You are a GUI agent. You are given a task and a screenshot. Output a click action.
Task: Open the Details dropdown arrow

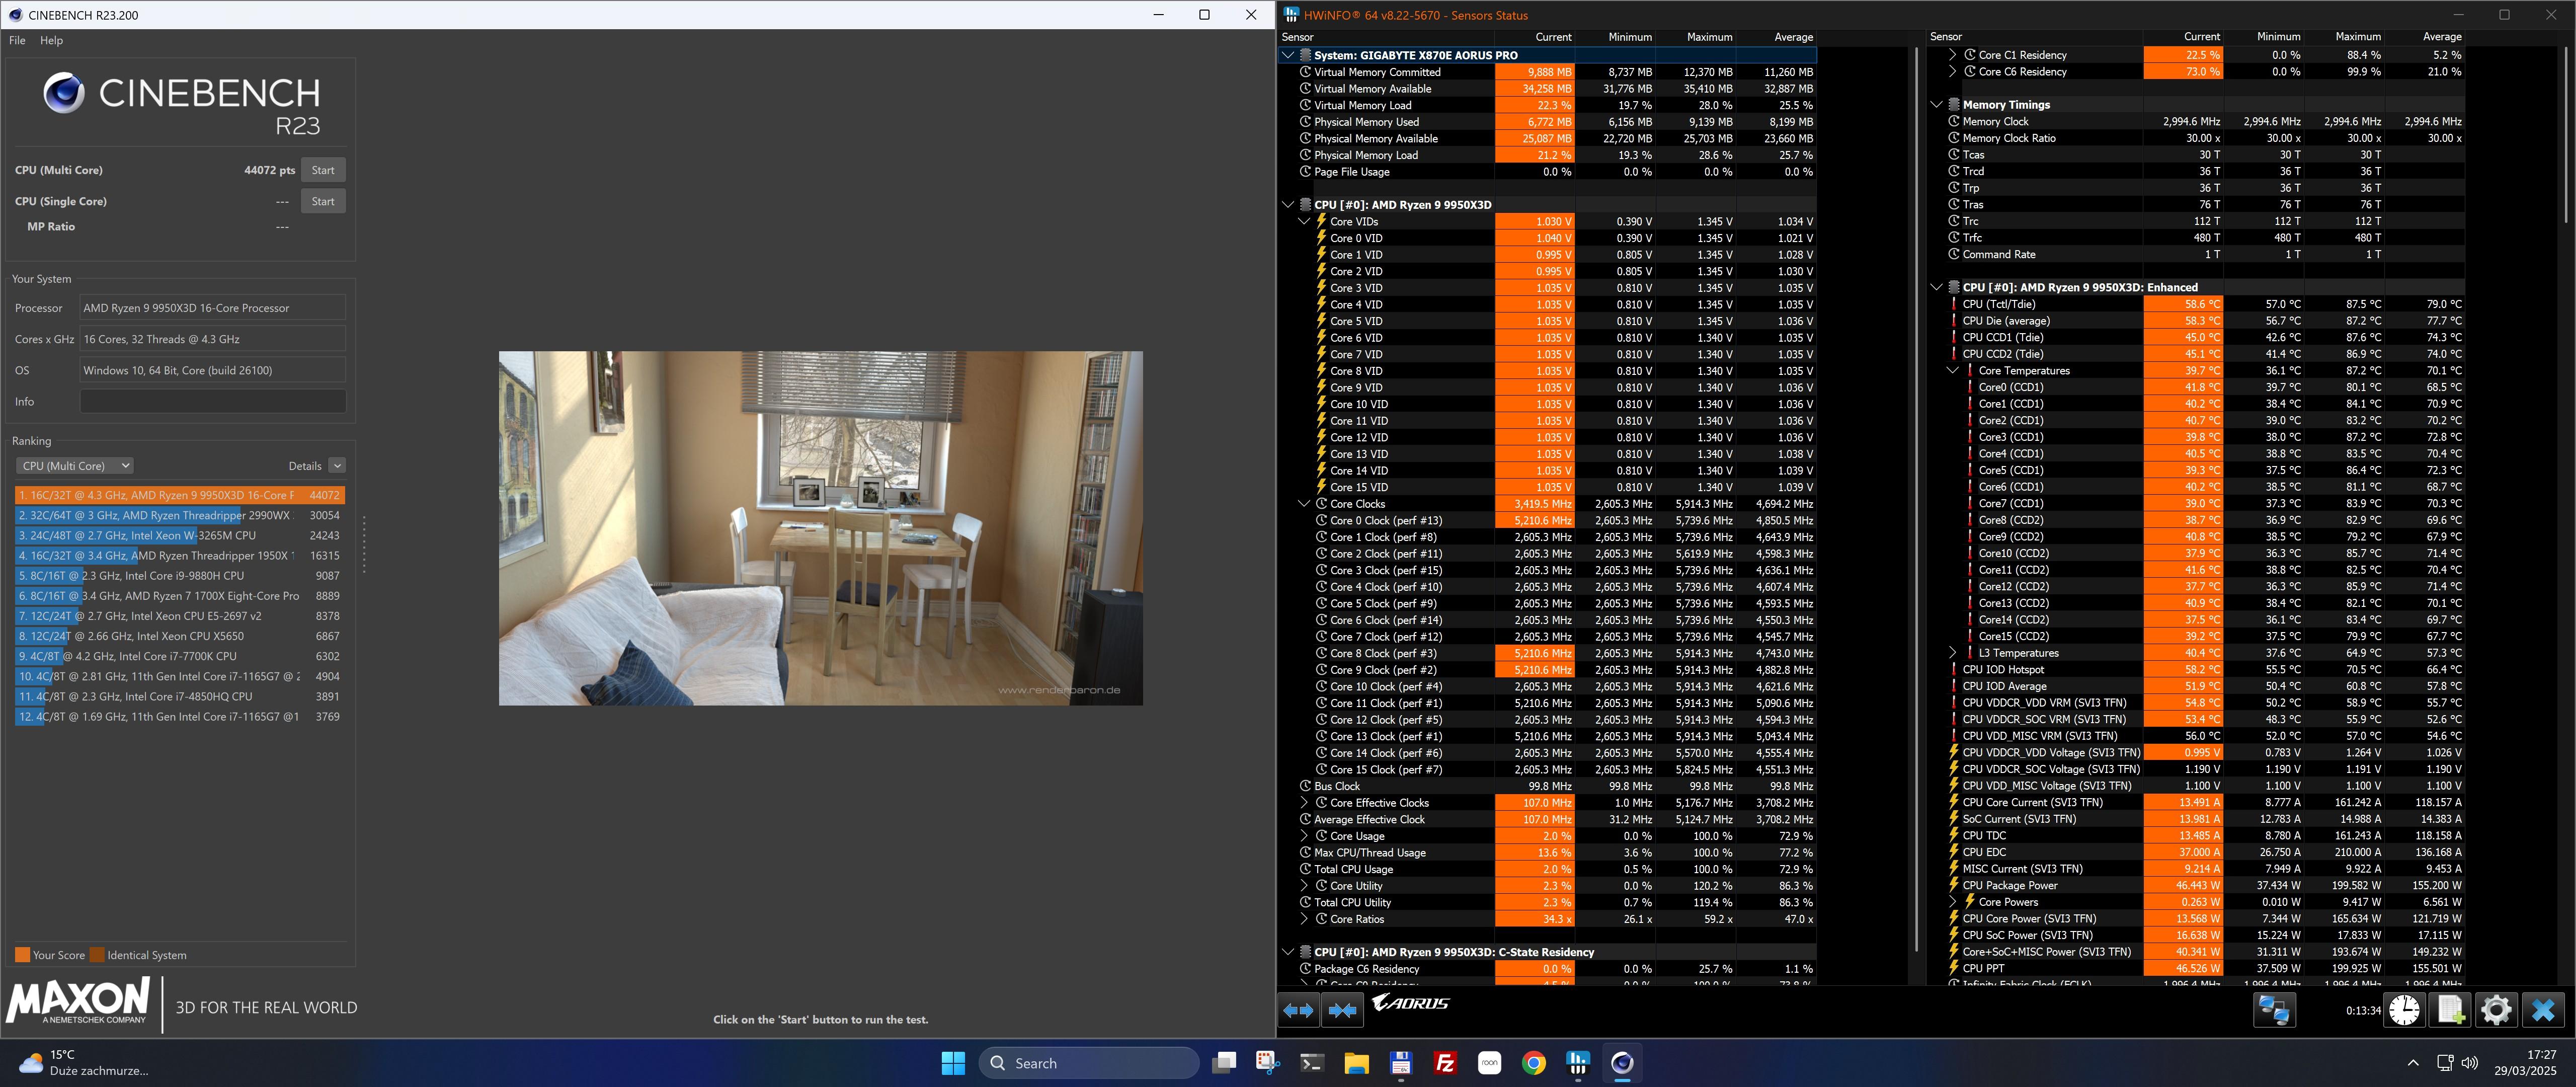[337, 466]
